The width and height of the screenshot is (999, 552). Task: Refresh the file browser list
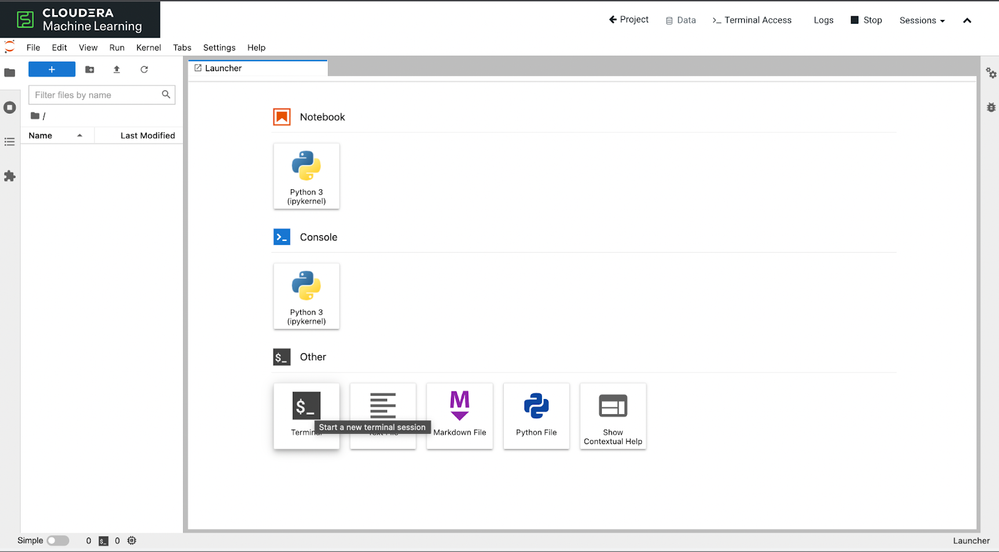[x=144, y=69]
